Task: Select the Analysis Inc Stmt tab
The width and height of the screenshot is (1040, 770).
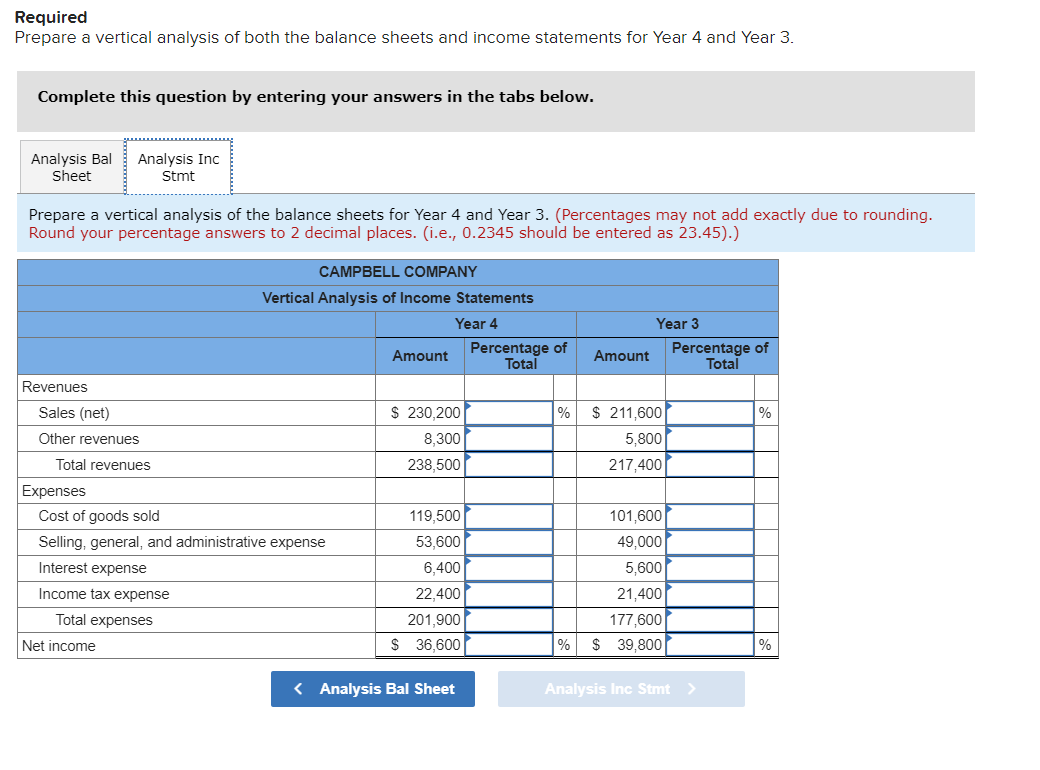Action: tap(178, 165)
